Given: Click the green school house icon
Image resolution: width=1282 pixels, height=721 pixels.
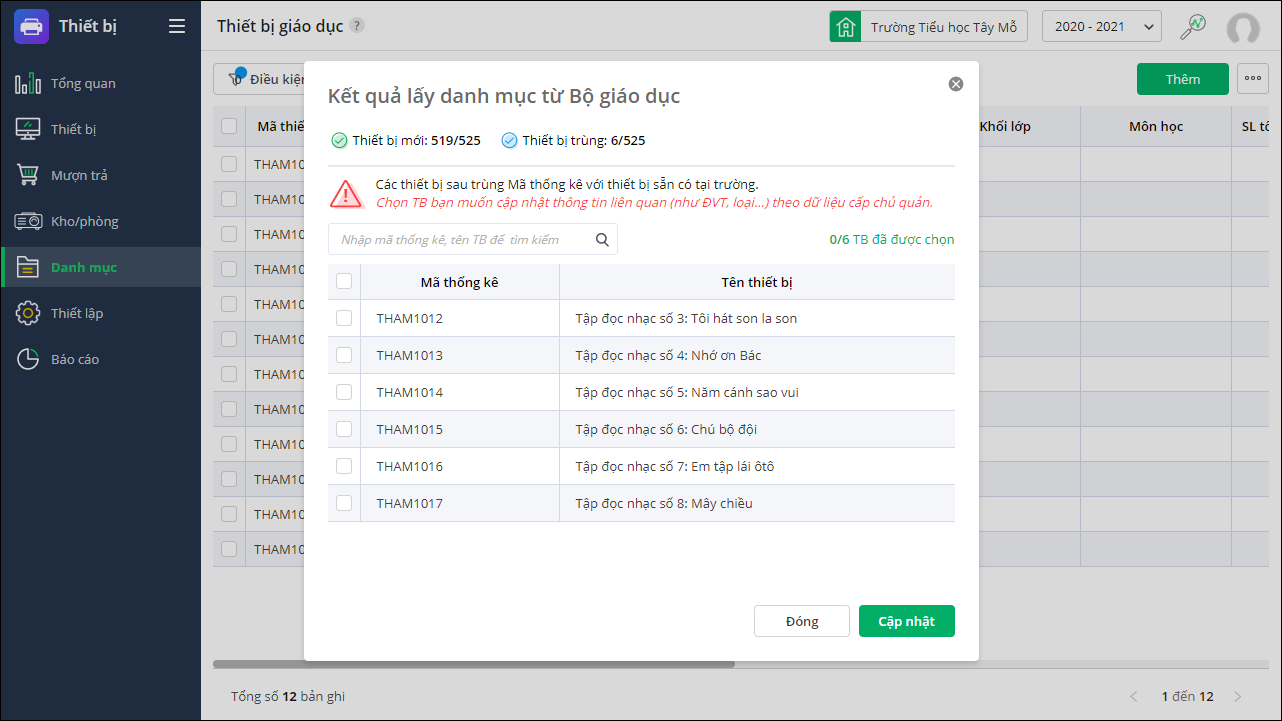Looking at the screenshot, I should coord(846,27).
